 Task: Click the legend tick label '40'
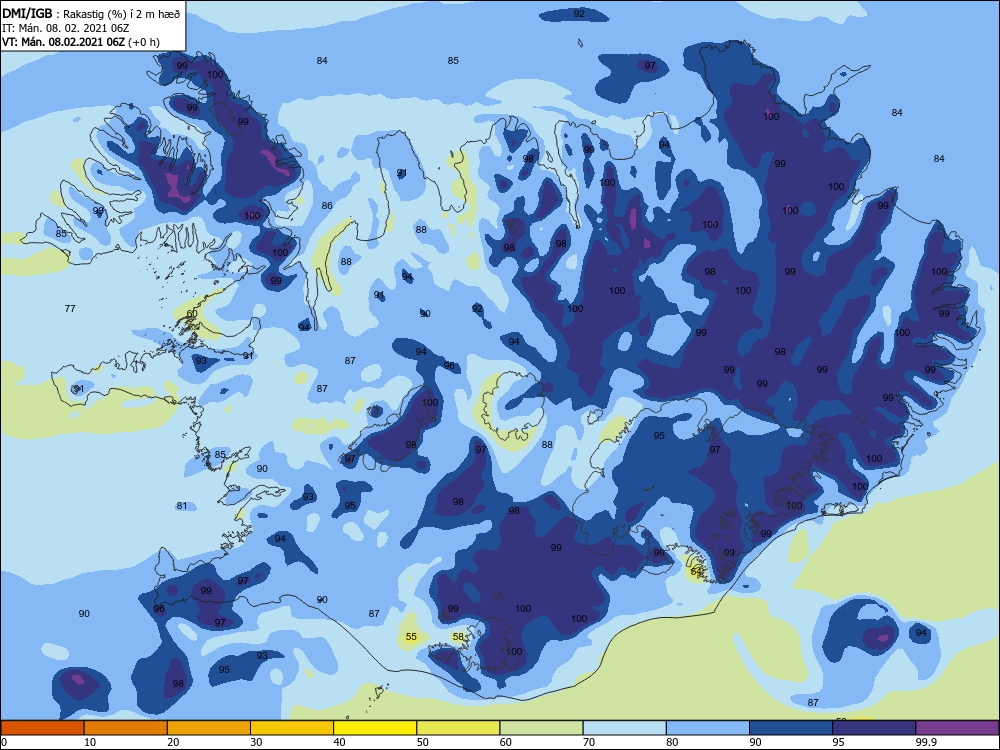pyautogui.click(x=340, y=742)
